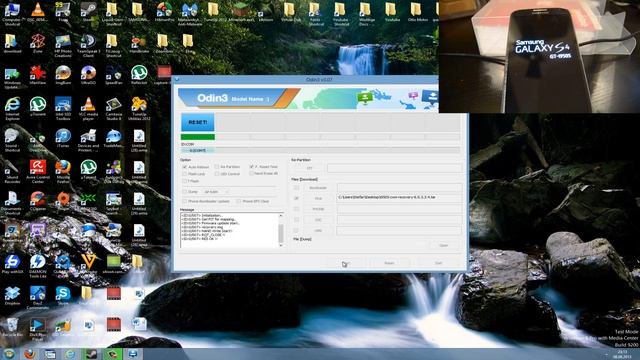Click green progress bar under RESET!
The image size is (640, 360).
tap(198, 137)
